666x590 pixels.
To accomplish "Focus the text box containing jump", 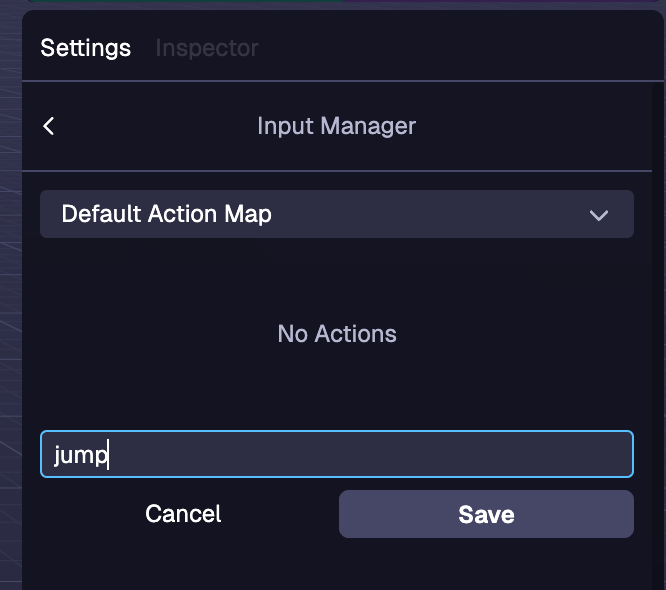I will tap(336, 455).
